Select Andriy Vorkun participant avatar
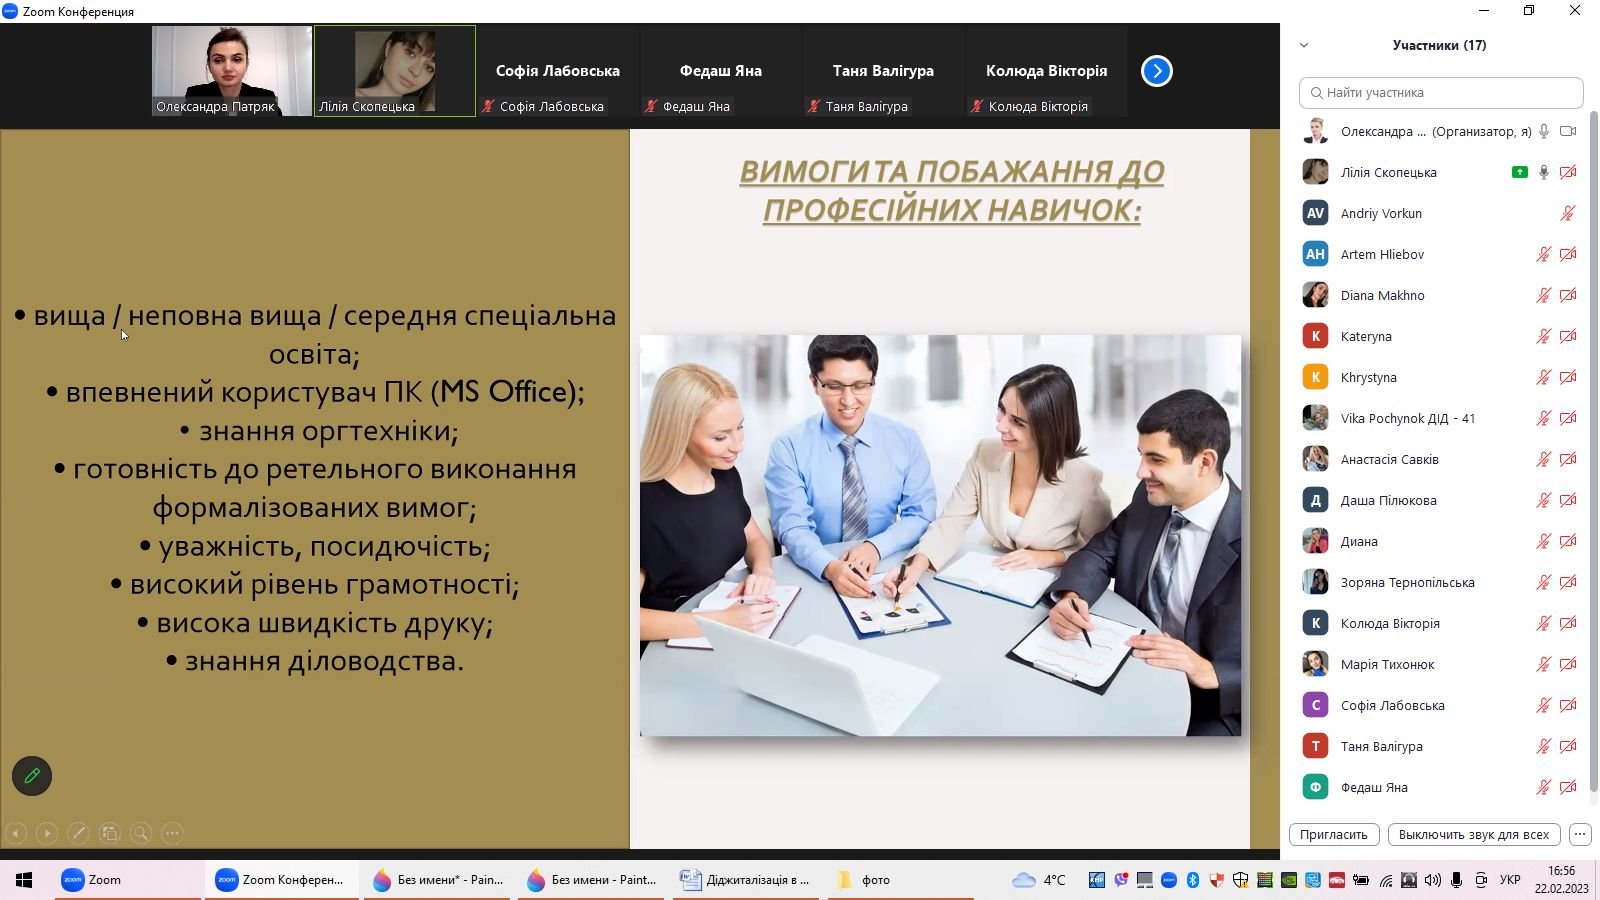The image size is (1600, 900). click(1315, 213)
